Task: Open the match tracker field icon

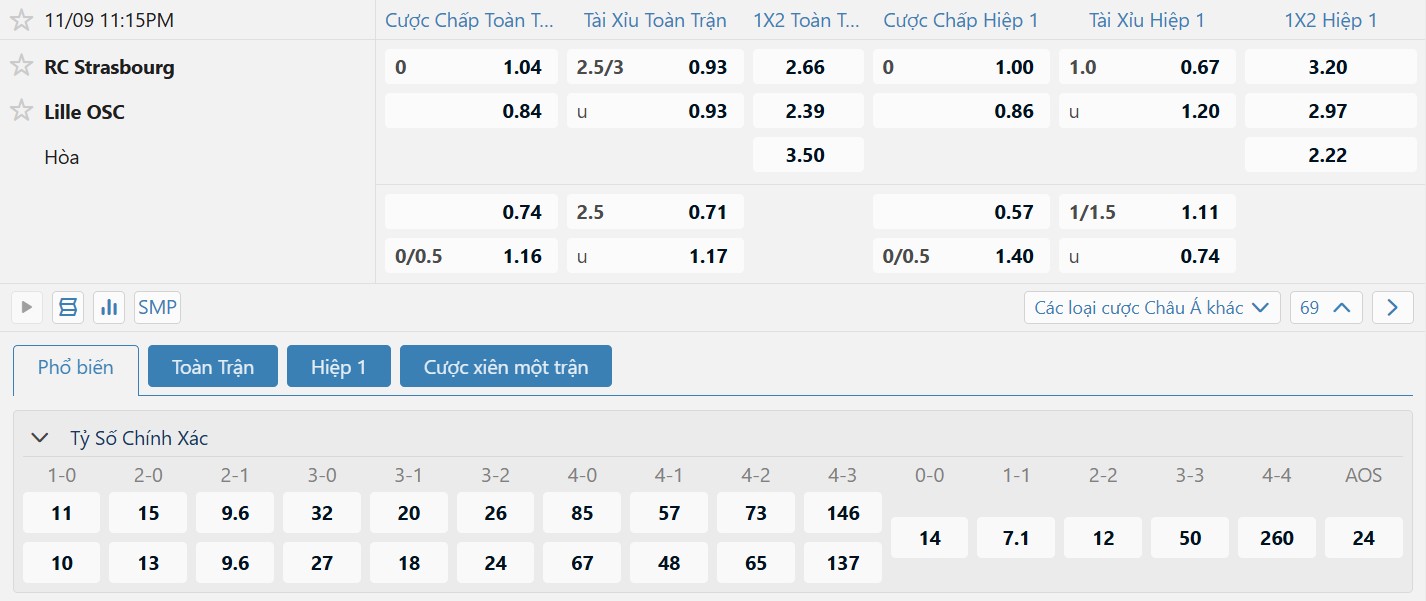Action: (68, 307)
